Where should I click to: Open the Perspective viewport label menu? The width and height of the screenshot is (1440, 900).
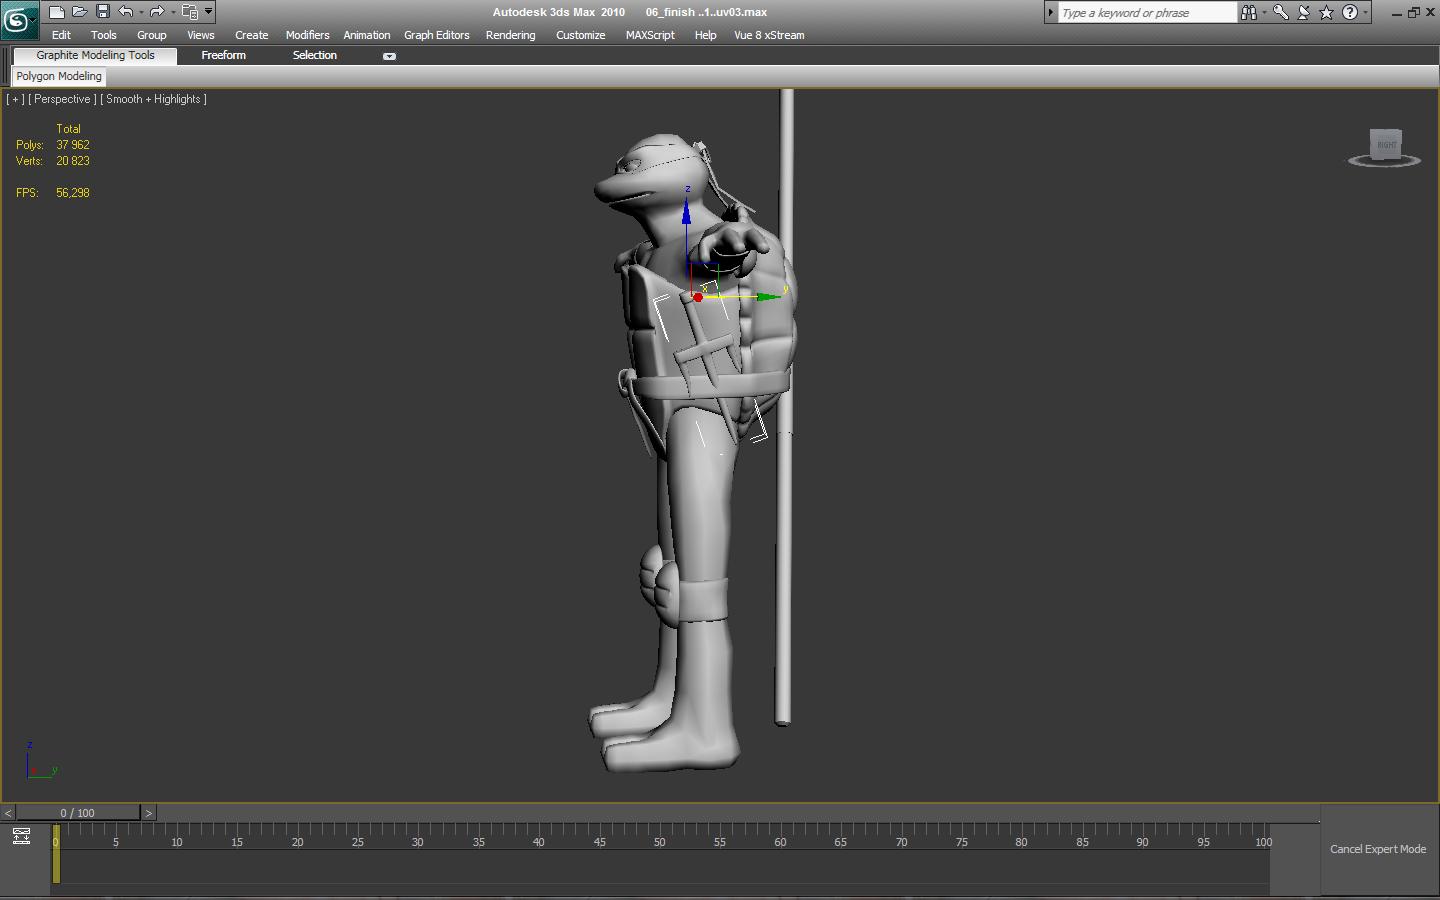[62, 99]
